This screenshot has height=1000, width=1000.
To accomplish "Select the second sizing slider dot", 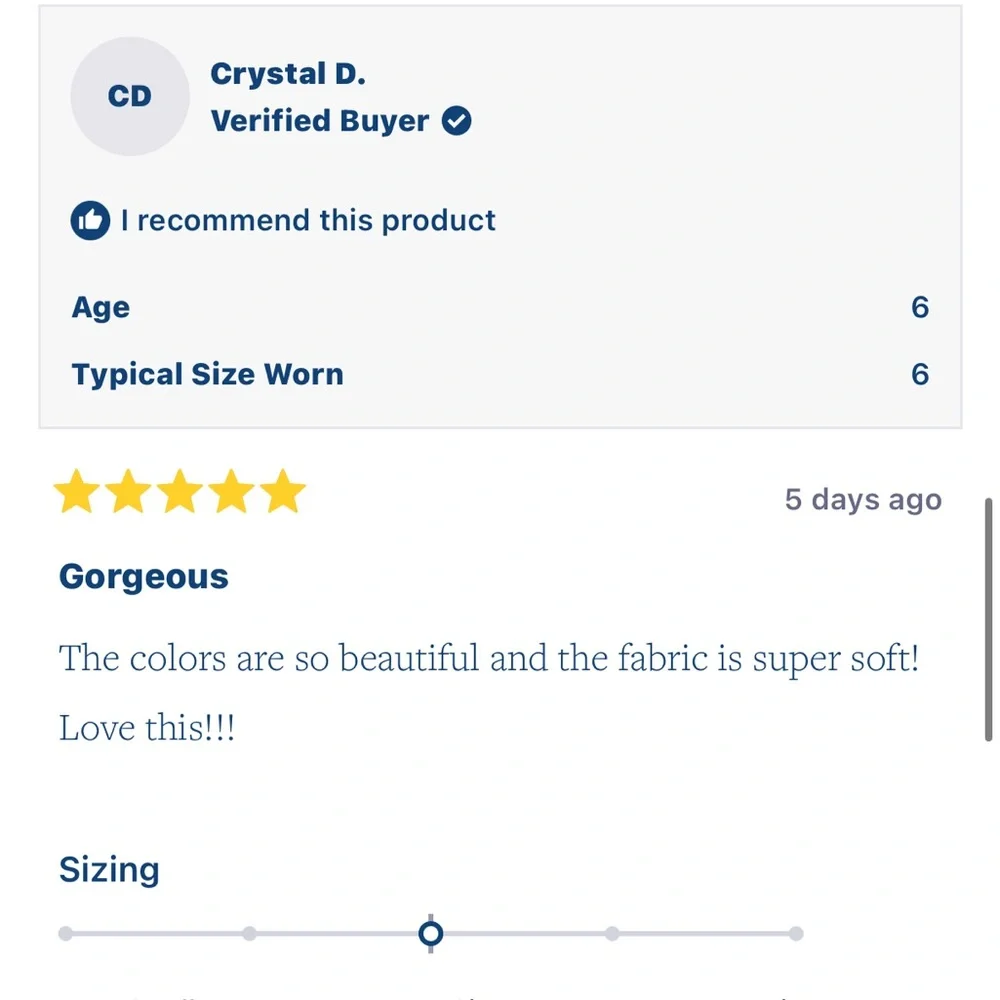I will 249,934.
